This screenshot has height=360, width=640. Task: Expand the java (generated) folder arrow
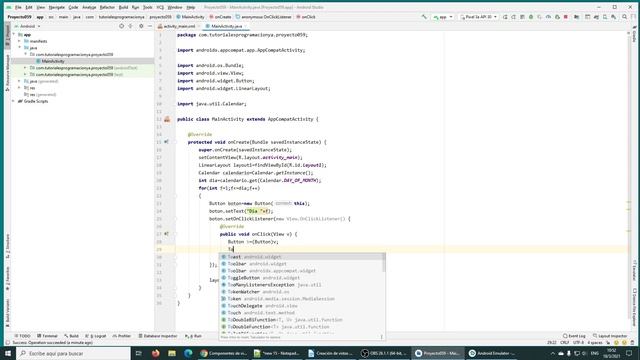[x=20, y=81]
